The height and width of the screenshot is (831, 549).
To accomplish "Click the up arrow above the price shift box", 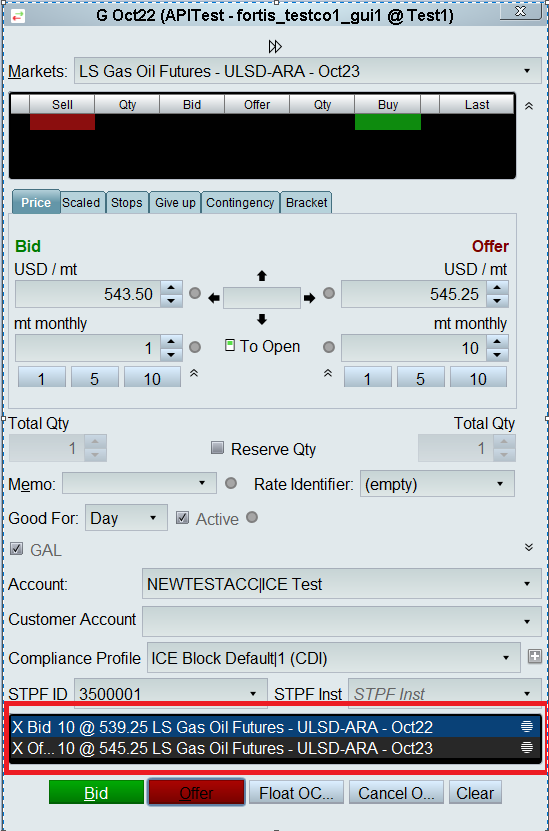I will tap(262, 276).
